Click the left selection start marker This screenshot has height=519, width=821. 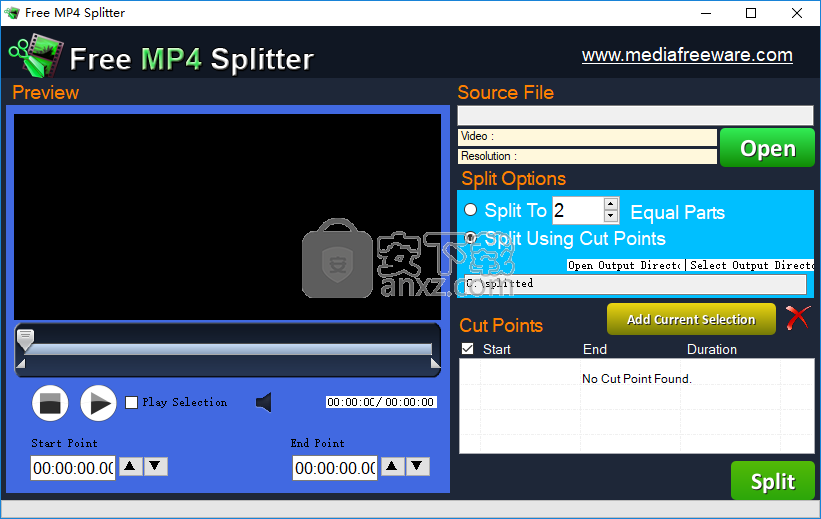[21, 363]
